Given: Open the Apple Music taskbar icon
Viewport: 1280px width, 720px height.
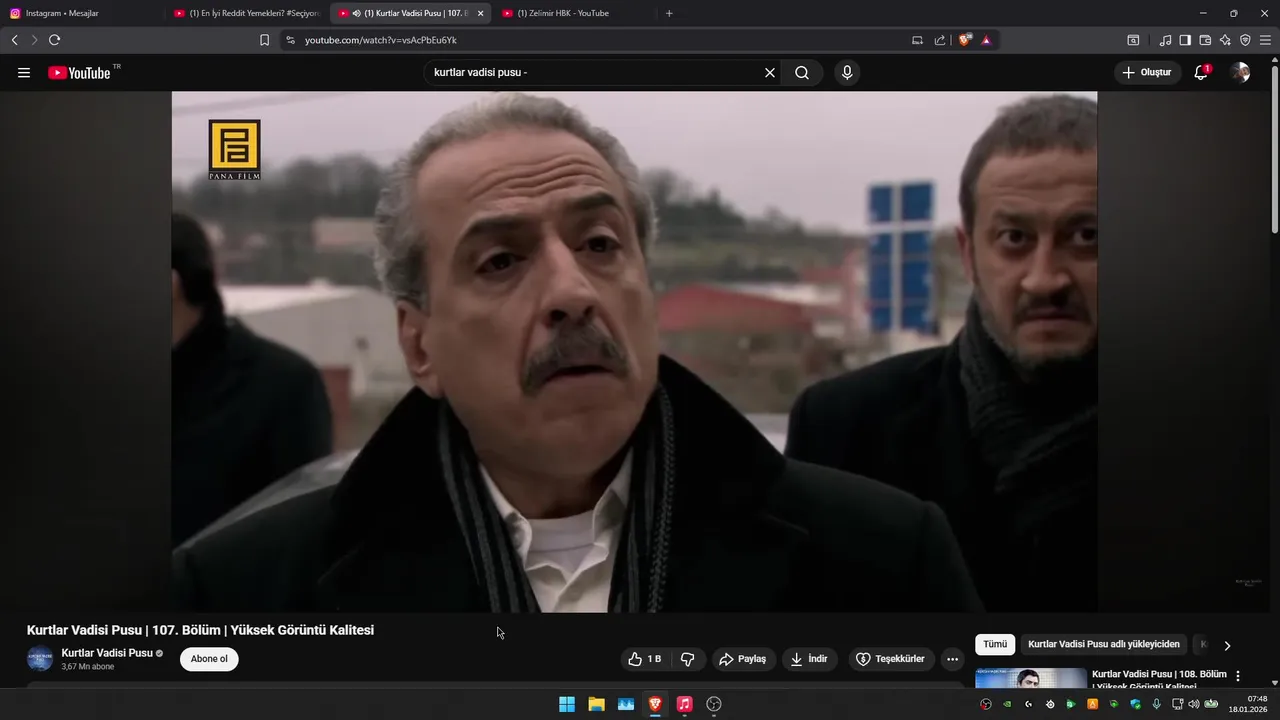Looking at the screenshot, I should [x=684, y=704].
